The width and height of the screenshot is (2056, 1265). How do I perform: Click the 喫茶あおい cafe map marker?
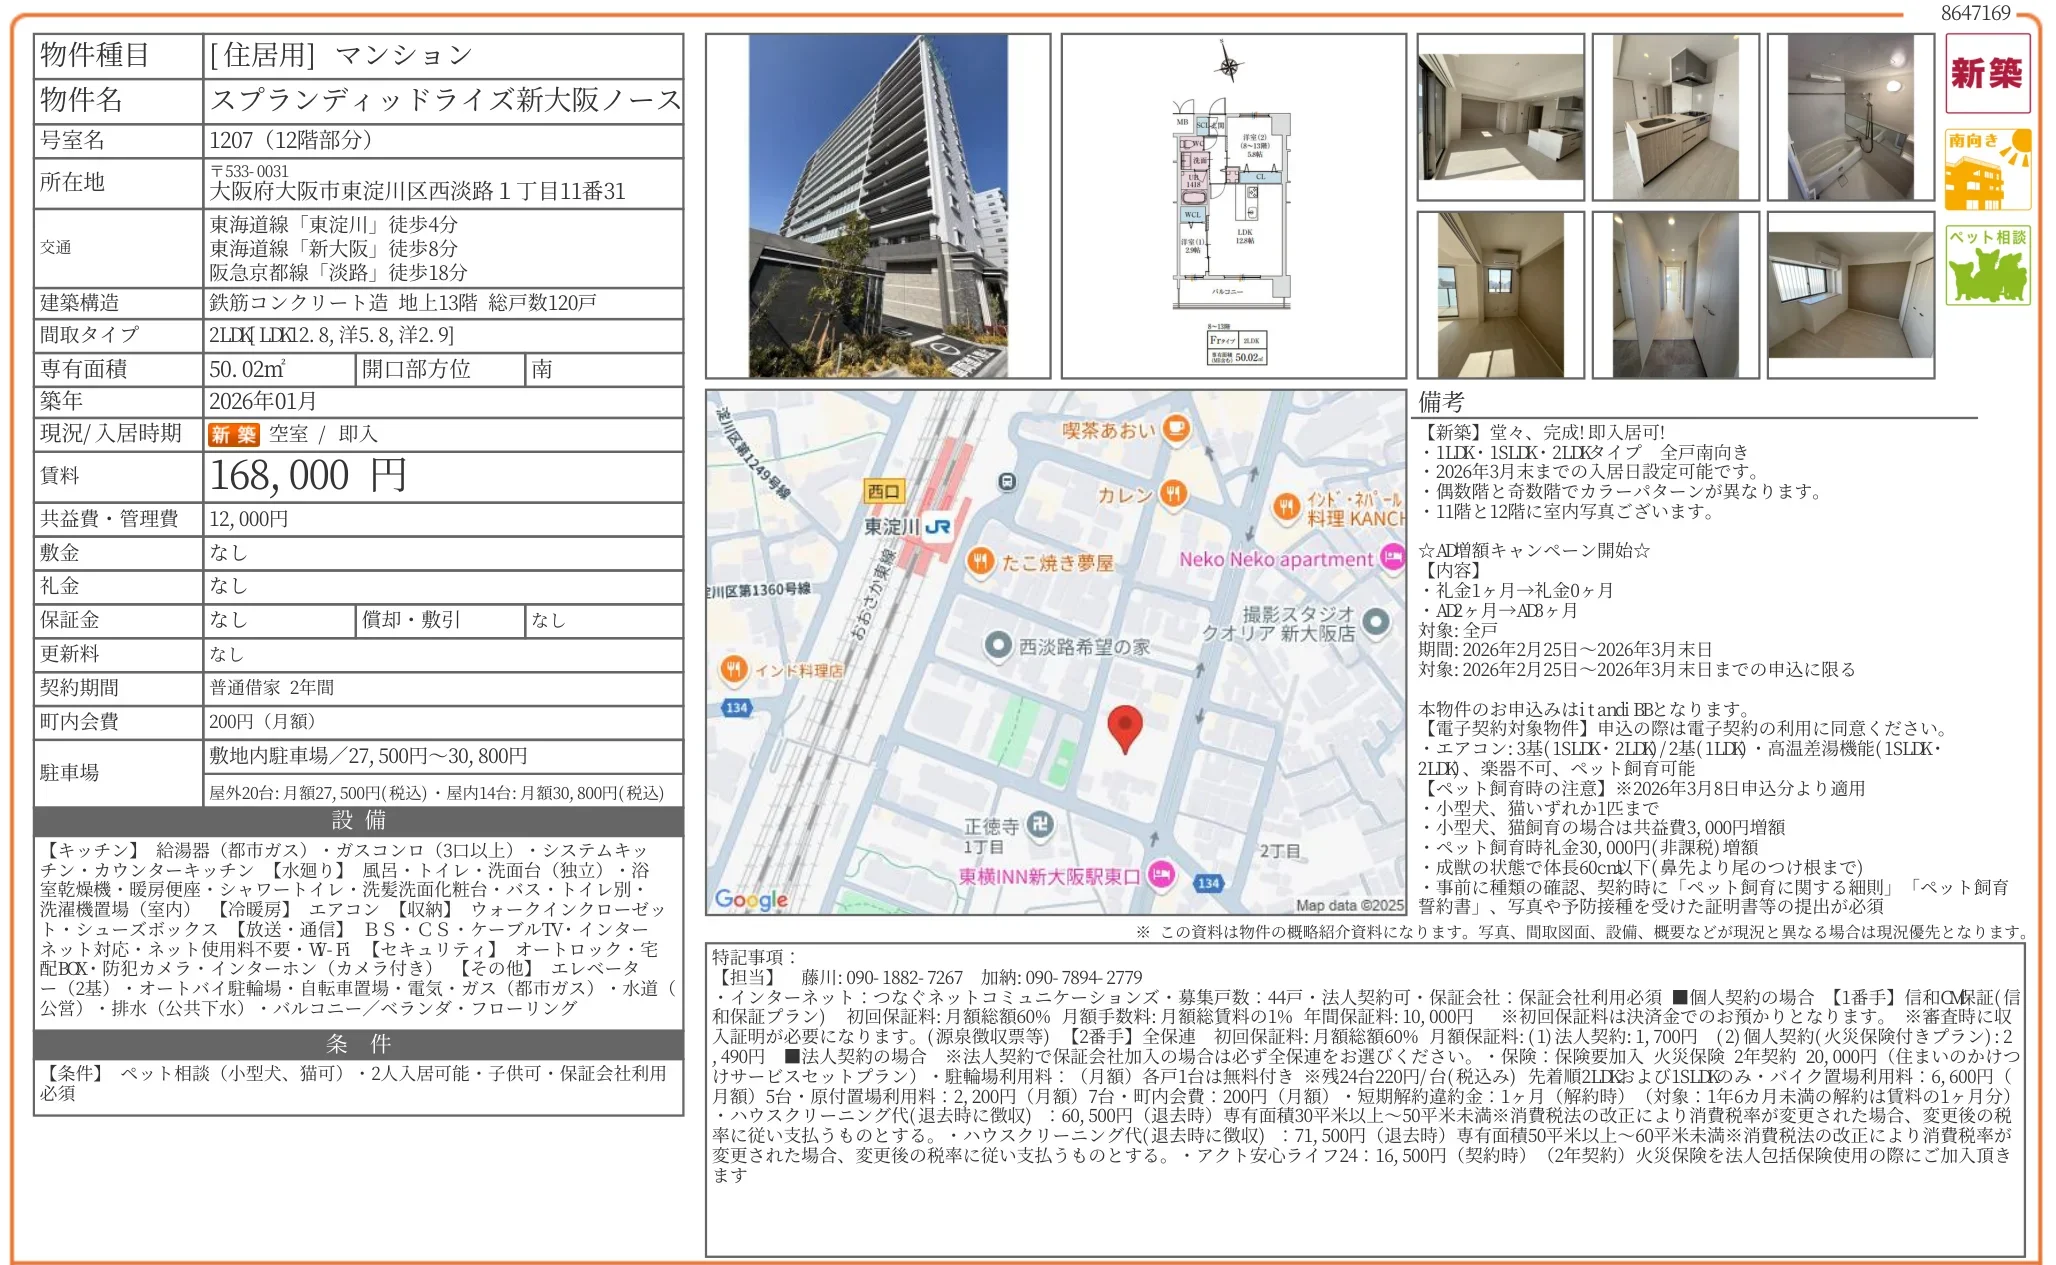click(1176, 430)
